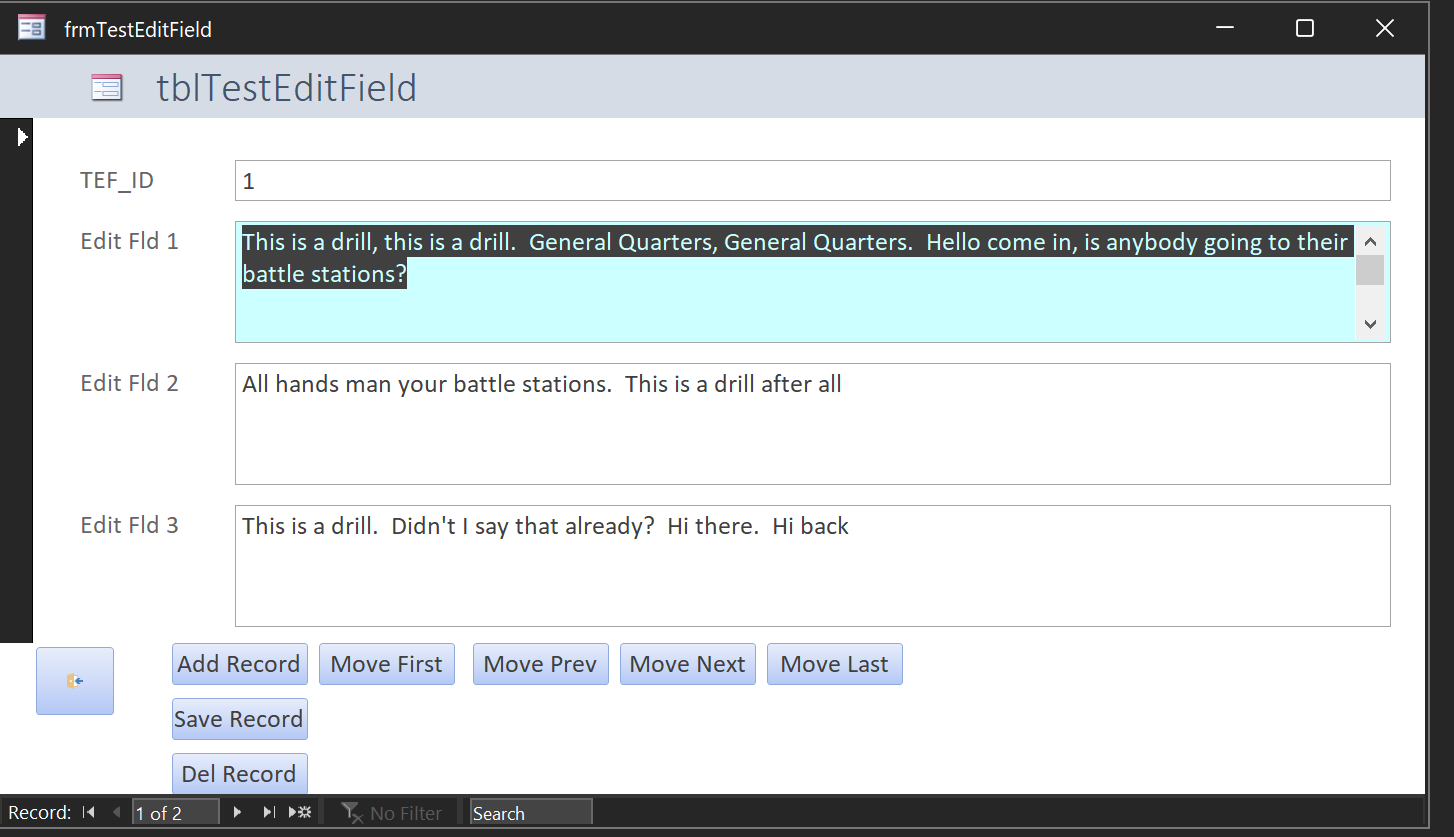Image resolution: width=1454 pixels, height=837 pixels.
Task: Click the door exit icon button
Action: click(x=75, y=681)
